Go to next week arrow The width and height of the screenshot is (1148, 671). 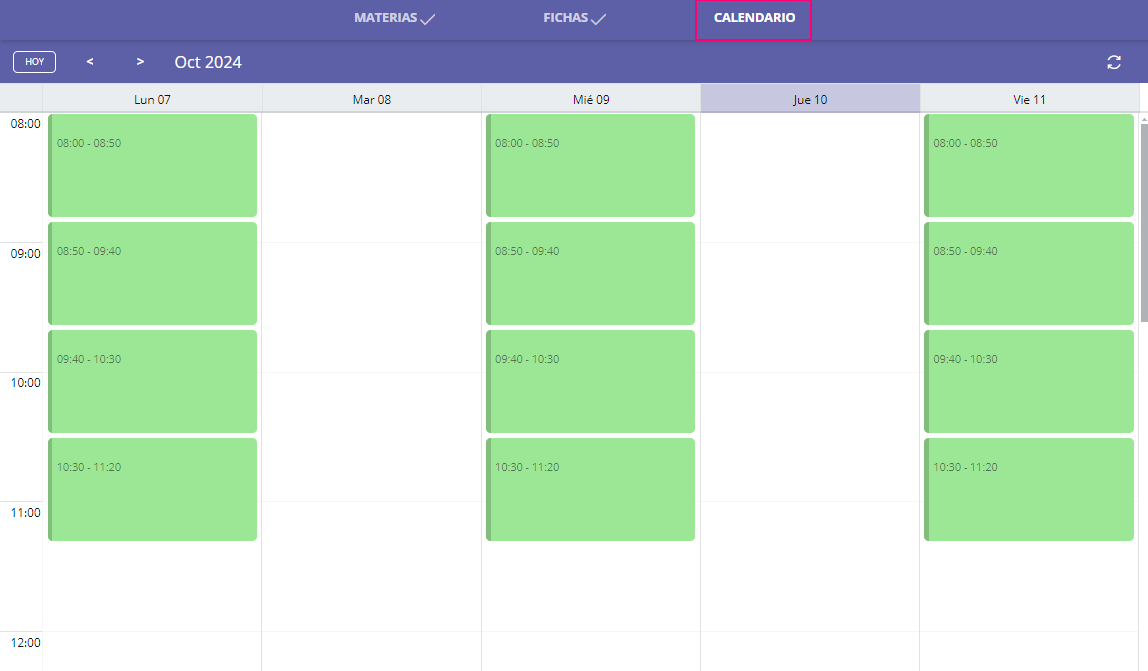tap(140, 62)
